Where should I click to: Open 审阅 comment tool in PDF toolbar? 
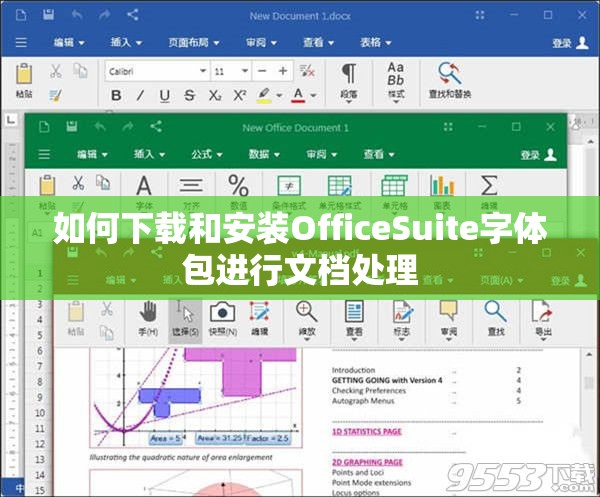[448, 321]
